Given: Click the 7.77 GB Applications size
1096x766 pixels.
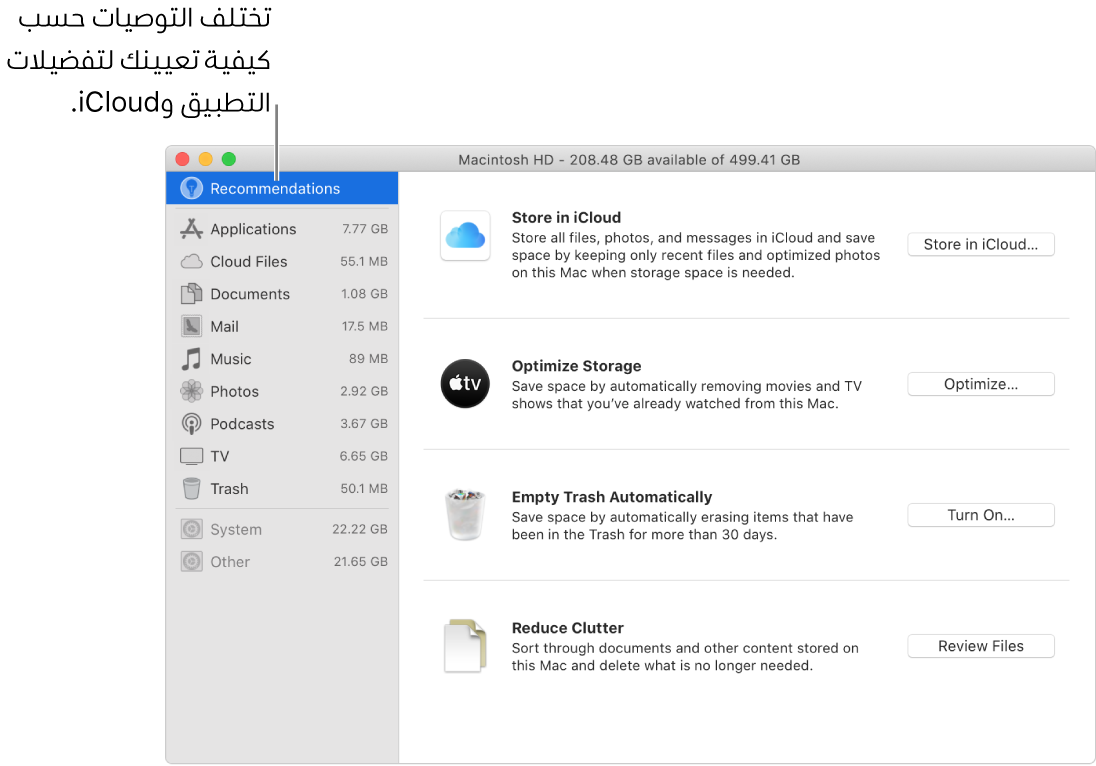Looking at the screenshot, I should click(x=365, y=229).
